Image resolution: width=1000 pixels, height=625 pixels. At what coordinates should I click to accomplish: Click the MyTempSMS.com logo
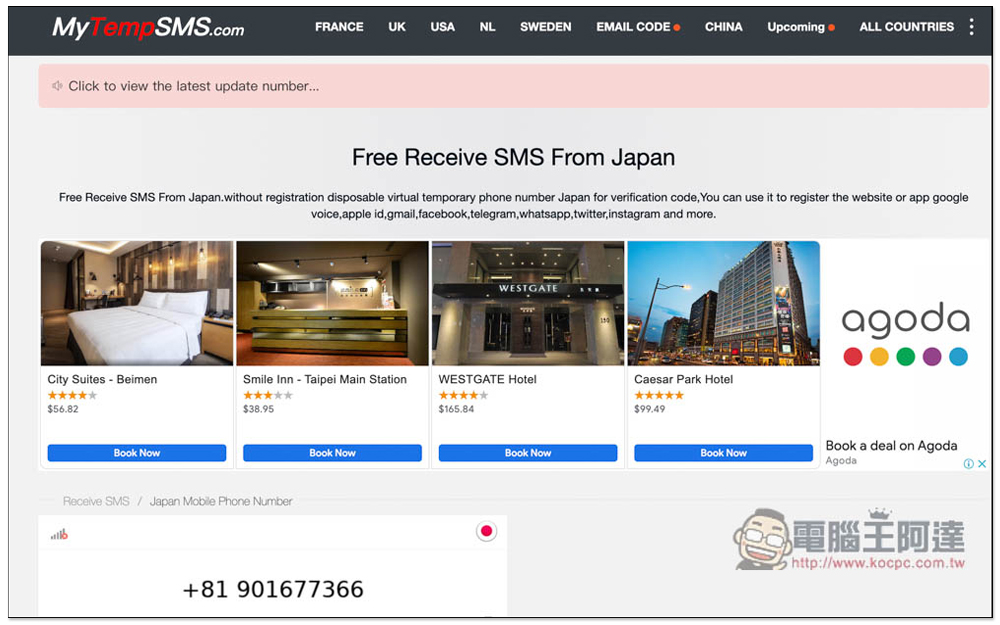tap(148, 27)
